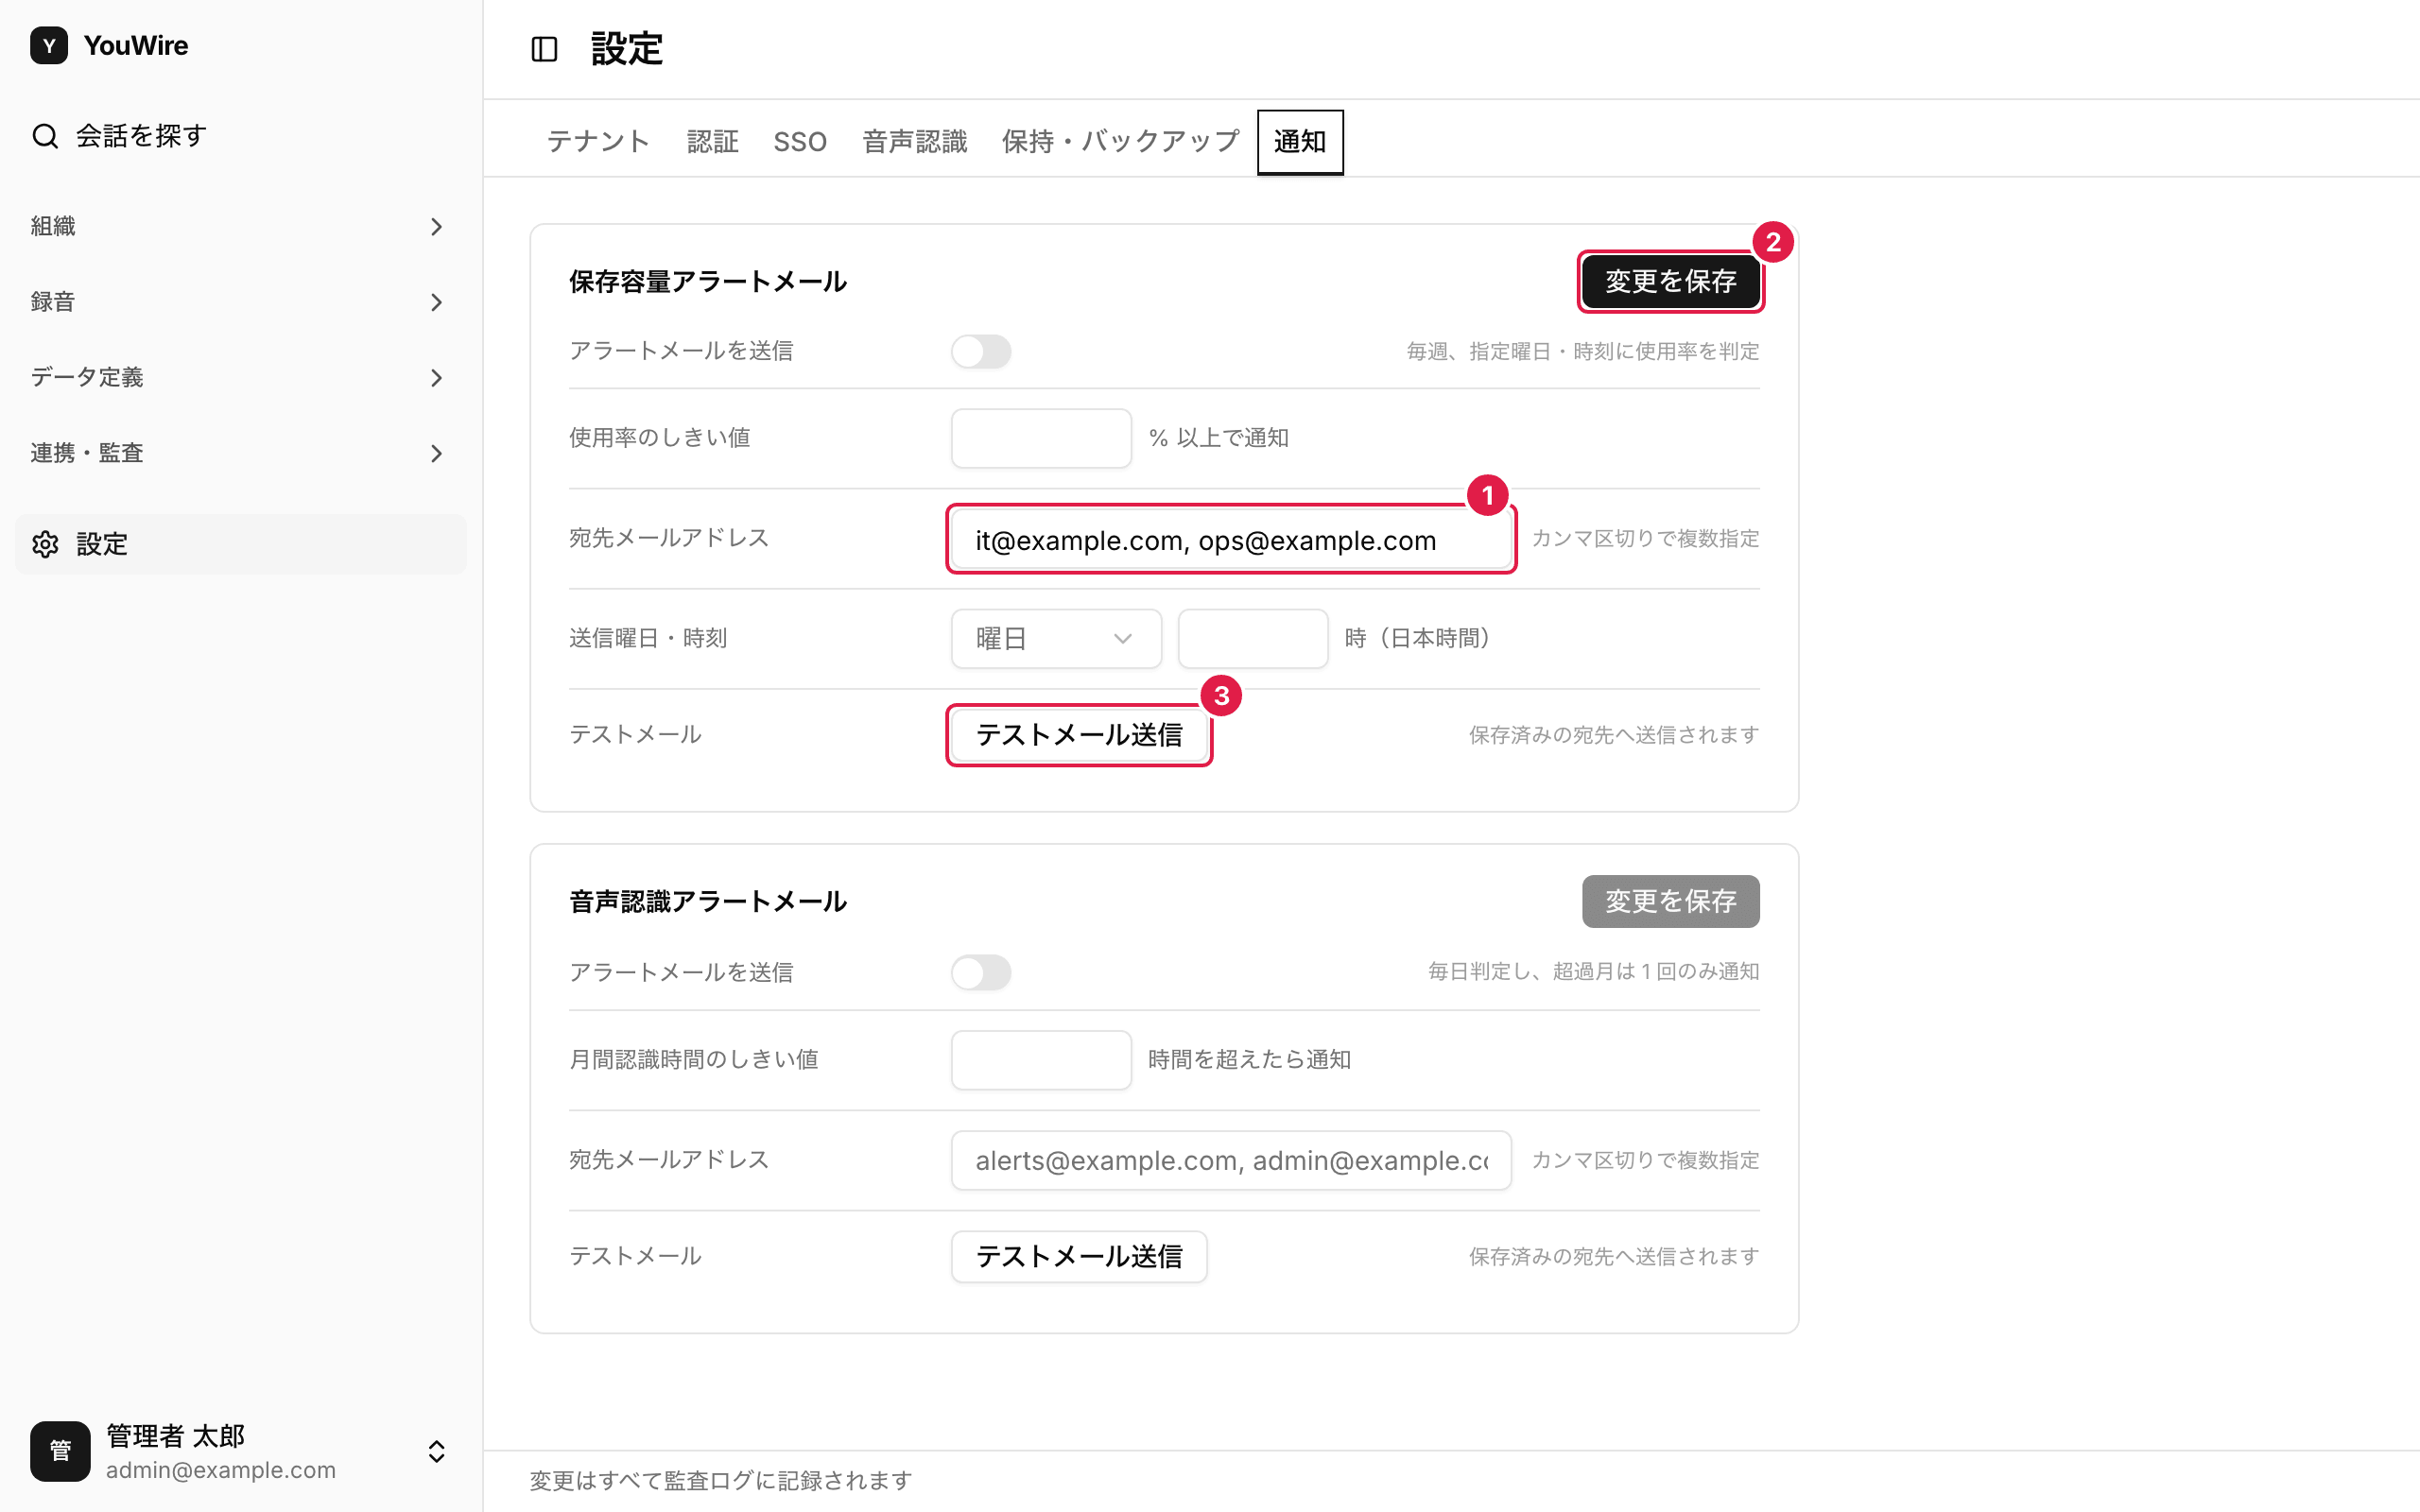This screenshot has height=1512, width=2420.
Task: Click the 設定 page title
Action: [627, 49]
